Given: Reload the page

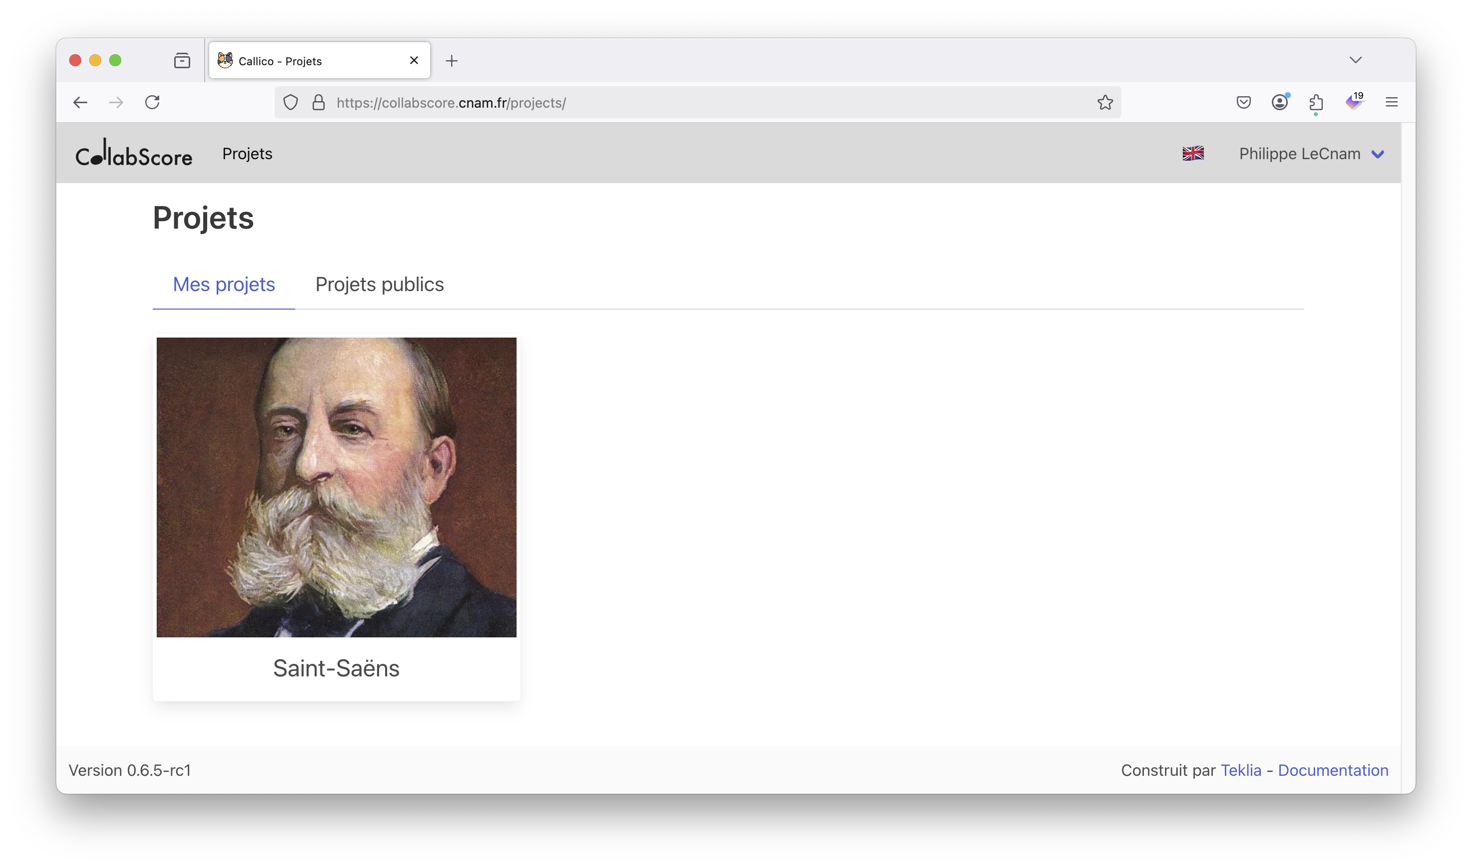Looking at the screenshot, I should [x=152, y=102].
